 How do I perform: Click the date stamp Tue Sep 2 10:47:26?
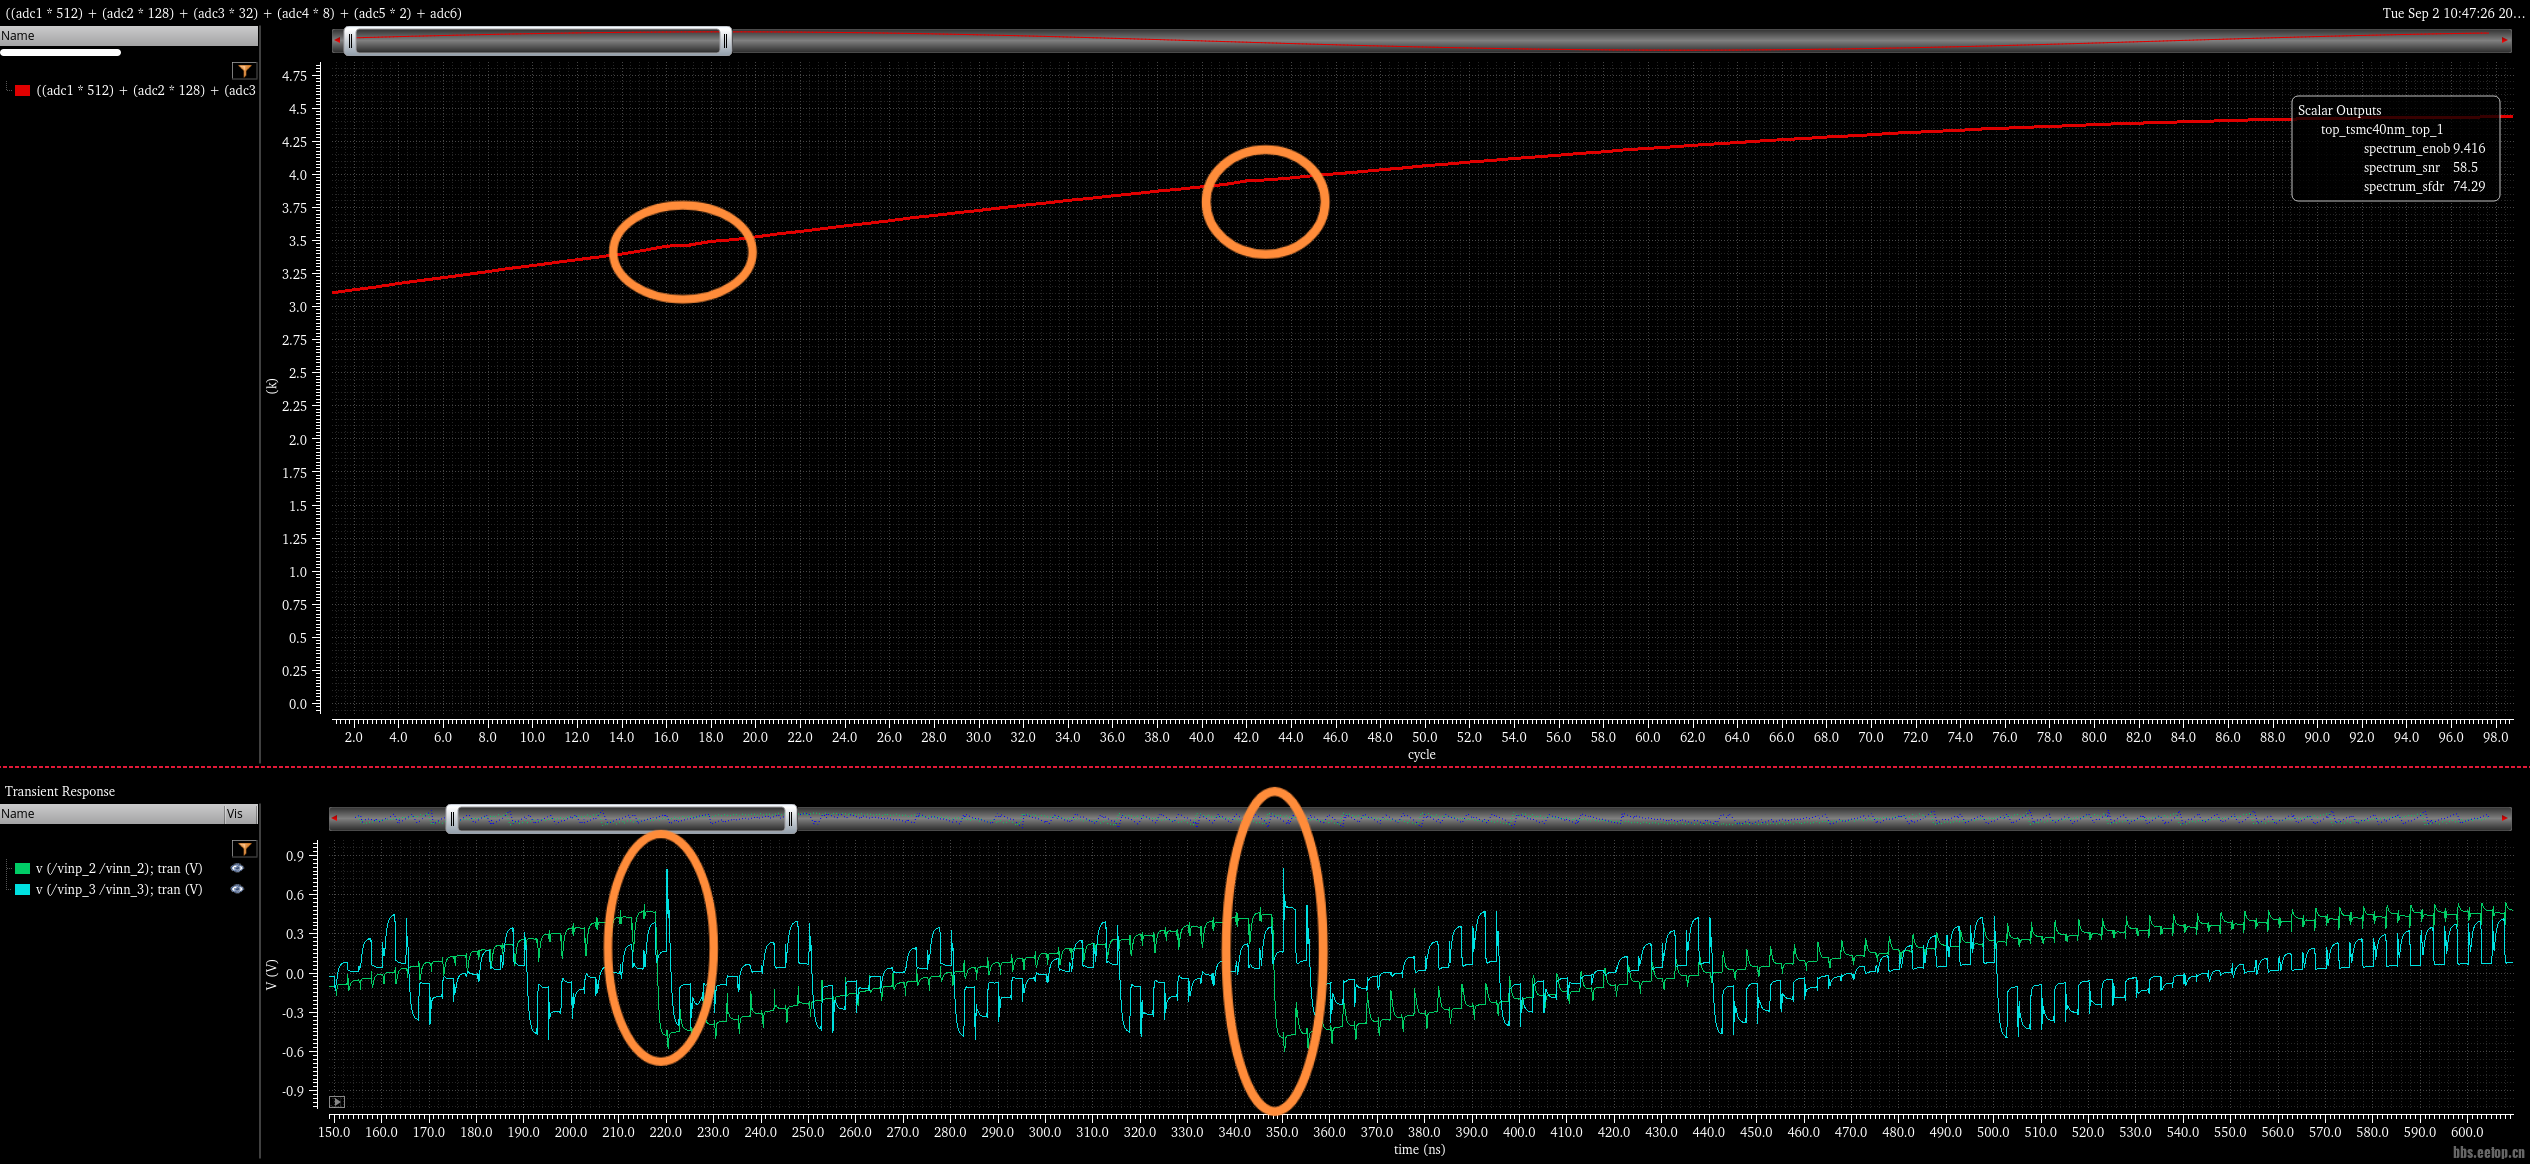(x=2453, y=13)
